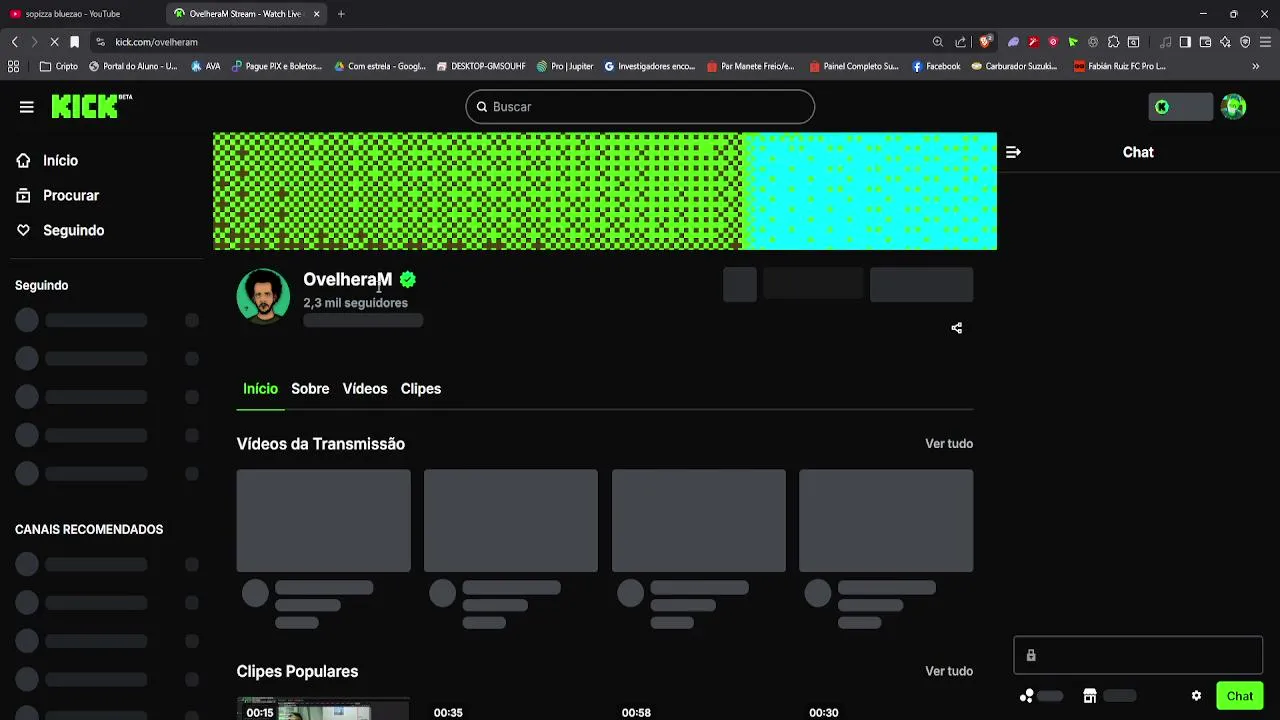Click the bookmark icon beside address bar
The width and height of the screenshot is (1280, 720).
(x=74, y=42)
